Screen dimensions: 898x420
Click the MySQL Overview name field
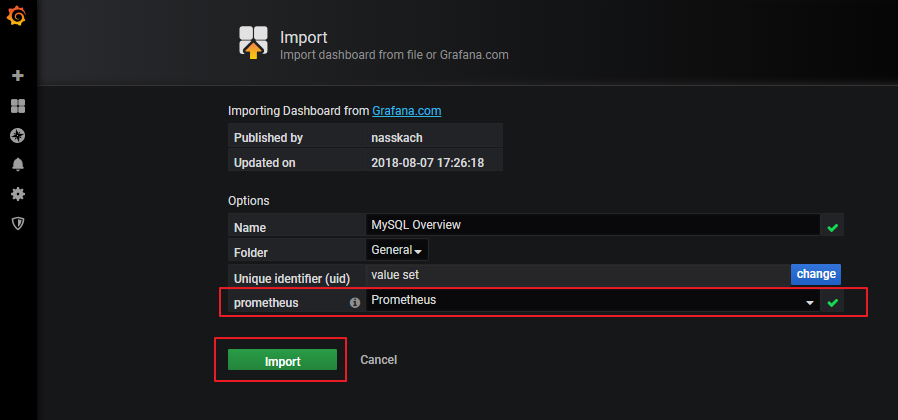(593, 225)
